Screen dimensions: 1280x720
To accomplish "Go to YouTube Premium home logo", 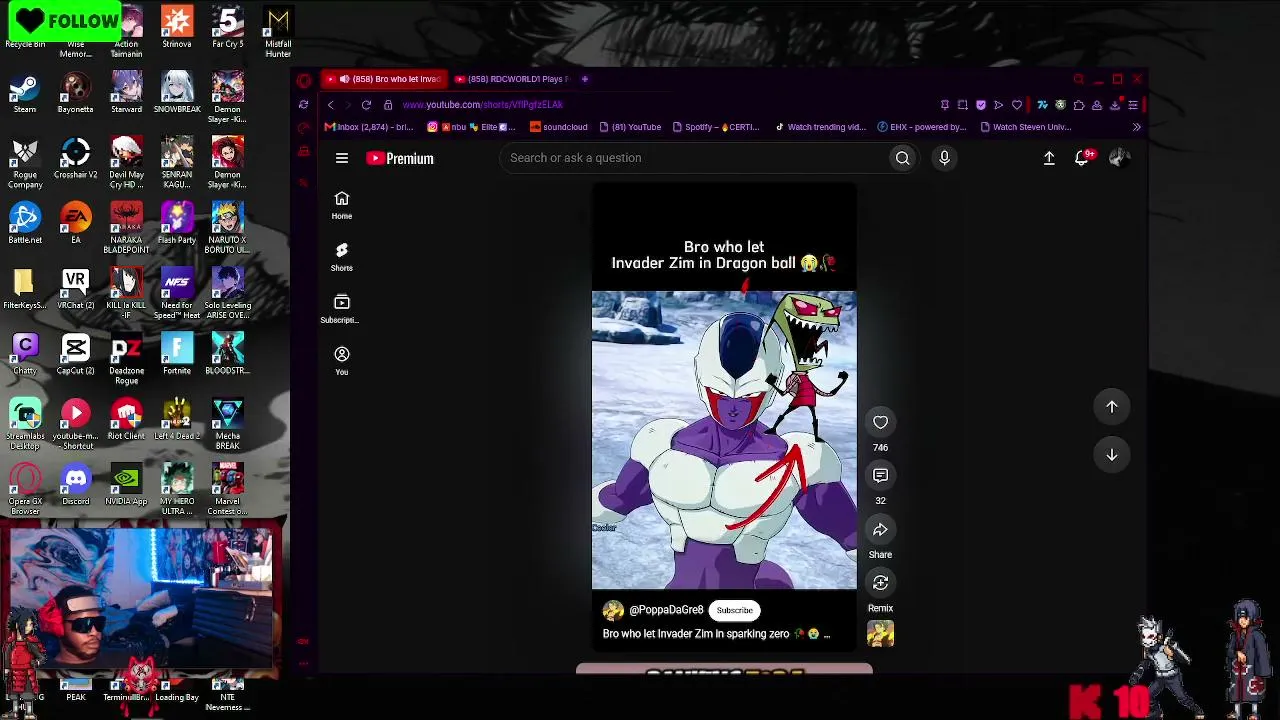I will (x=400, y=158).
